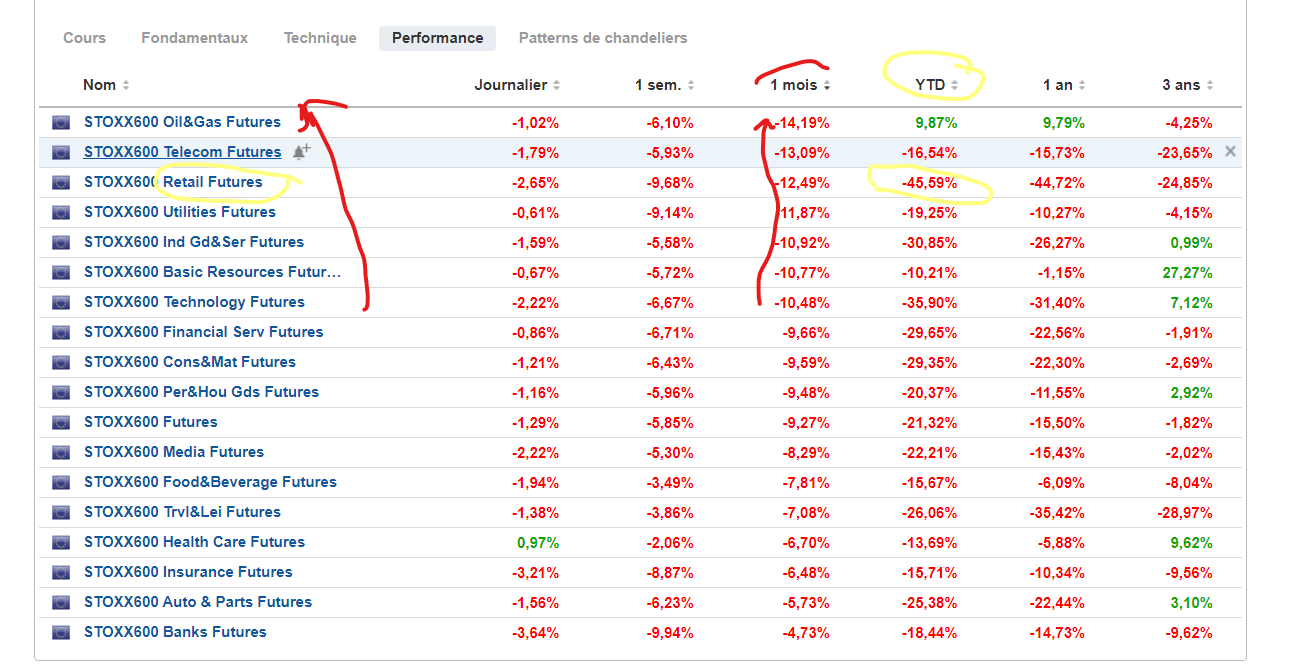Screen dimensions: 1306x670
Task: Open the STOXX600 Health Care Futures link
Action: [x=194, y=542]
